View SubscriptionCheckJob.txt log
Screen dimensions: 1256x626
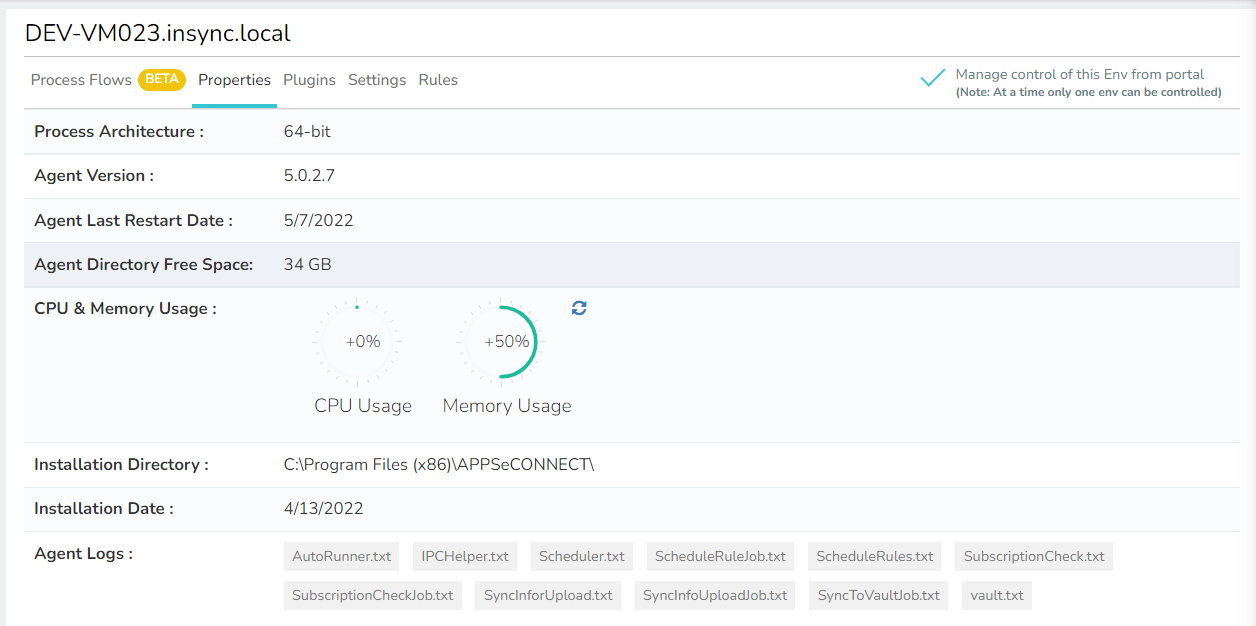point(372,595)
